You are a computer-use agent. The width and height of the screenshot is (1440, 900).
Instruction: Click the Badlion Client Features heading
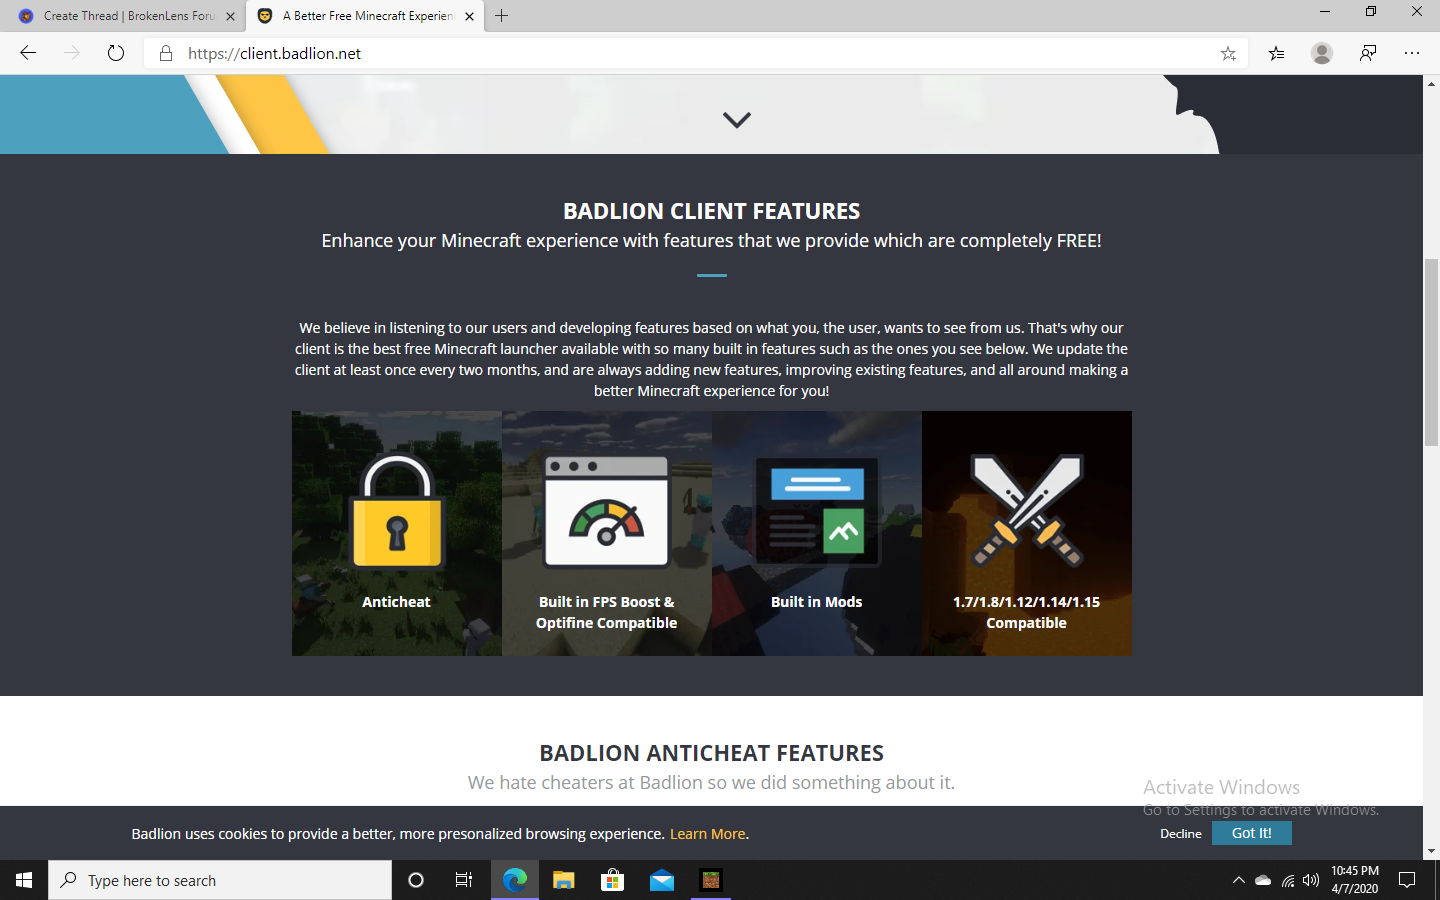[x=711, y=211]
